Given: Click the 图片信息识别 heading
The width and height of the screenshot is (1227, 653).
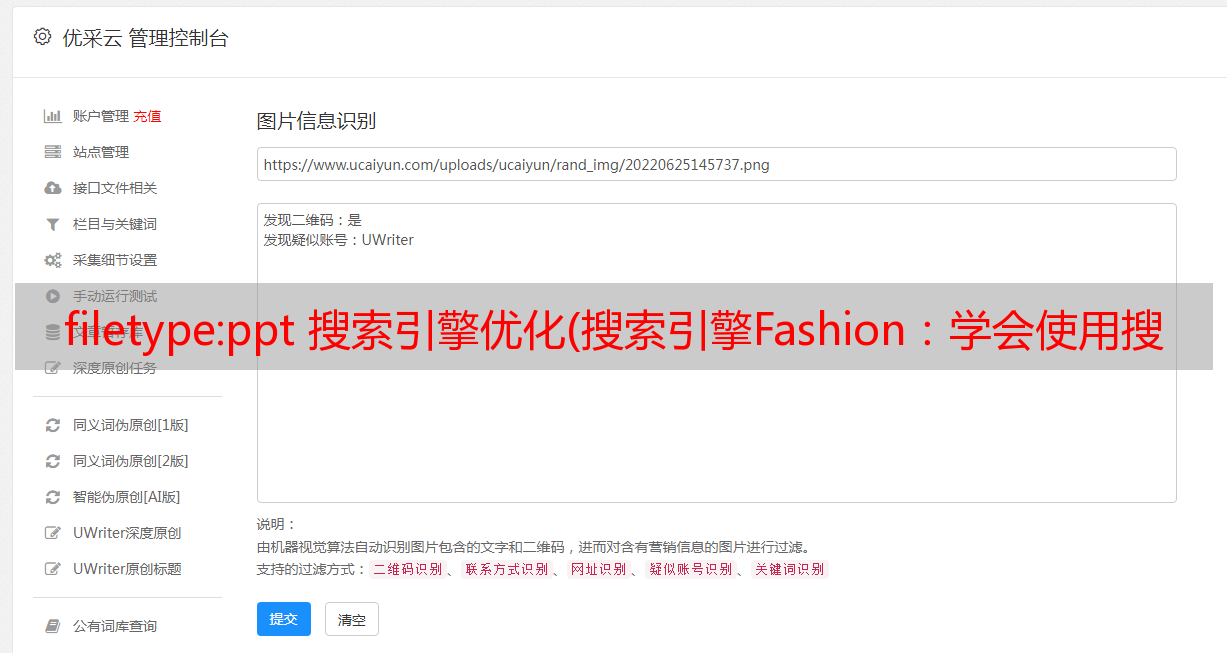Looking at the screenshot, I should 316,121.
